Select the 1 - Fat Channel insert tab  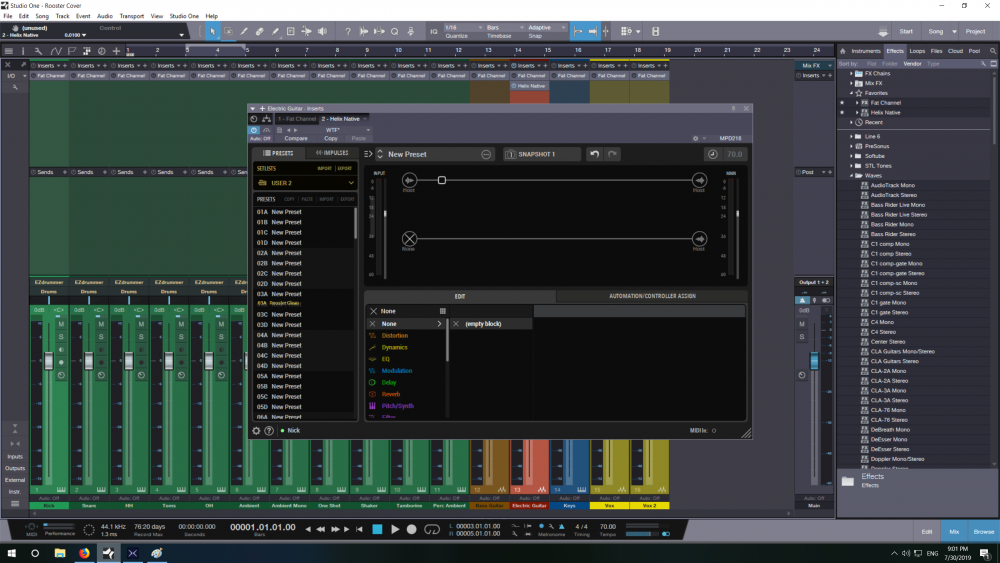point(297,119)
